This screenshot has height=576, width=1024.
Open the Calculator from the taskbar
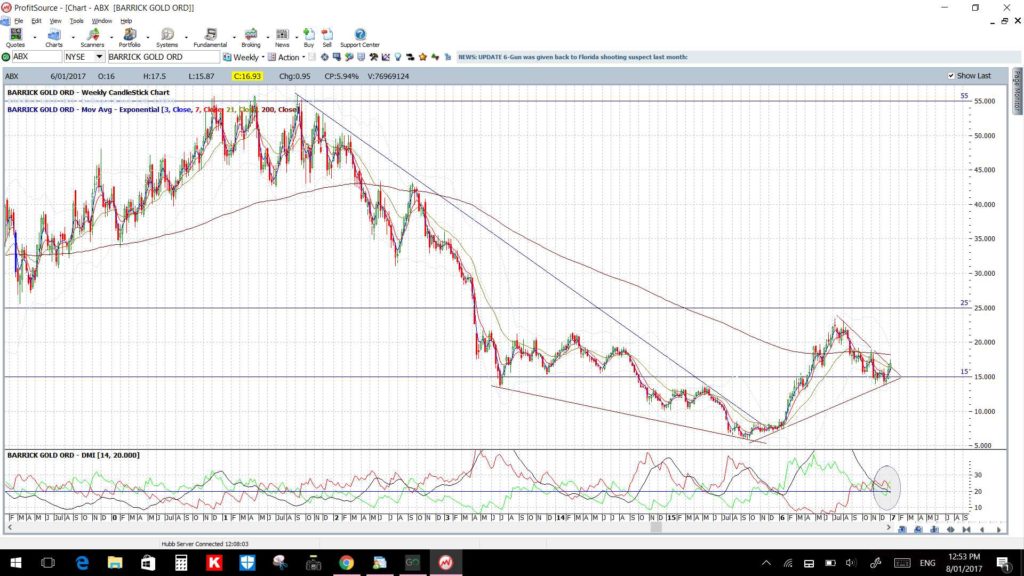coord(181,562)
